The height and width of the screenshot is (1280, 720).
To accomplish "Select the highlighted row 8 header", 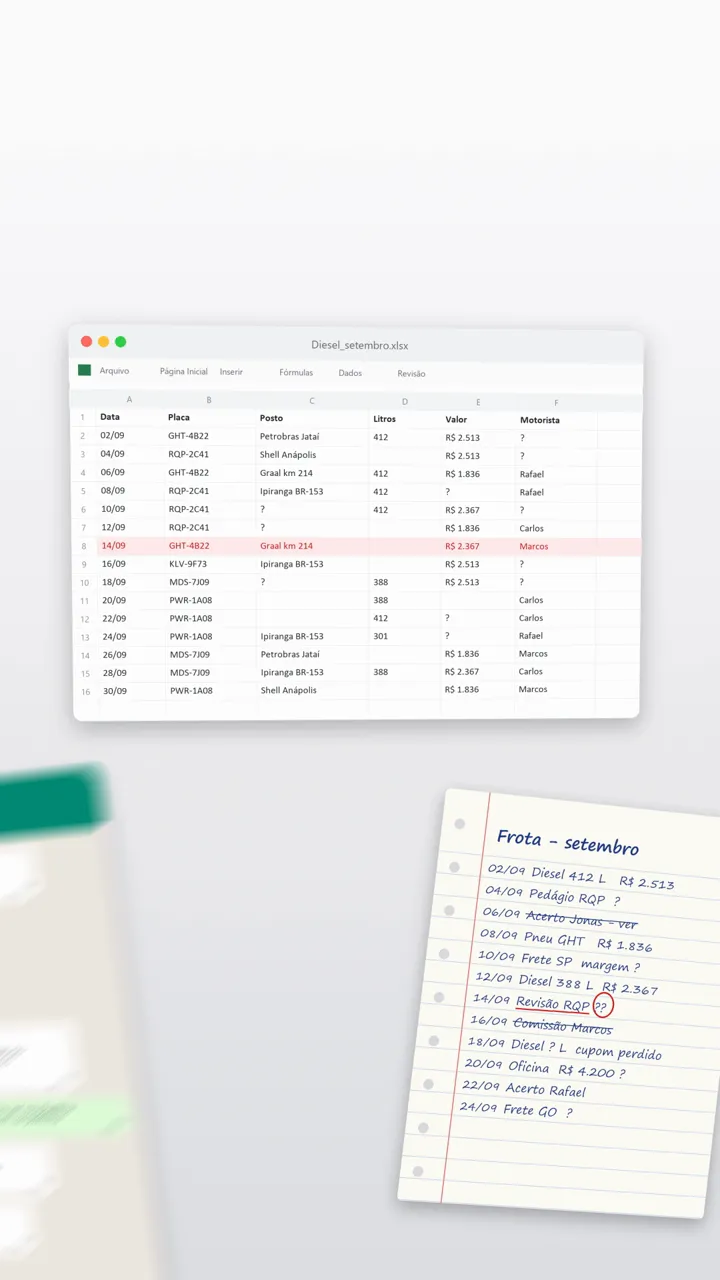I will pyautogui.click(x=84, y=546).
